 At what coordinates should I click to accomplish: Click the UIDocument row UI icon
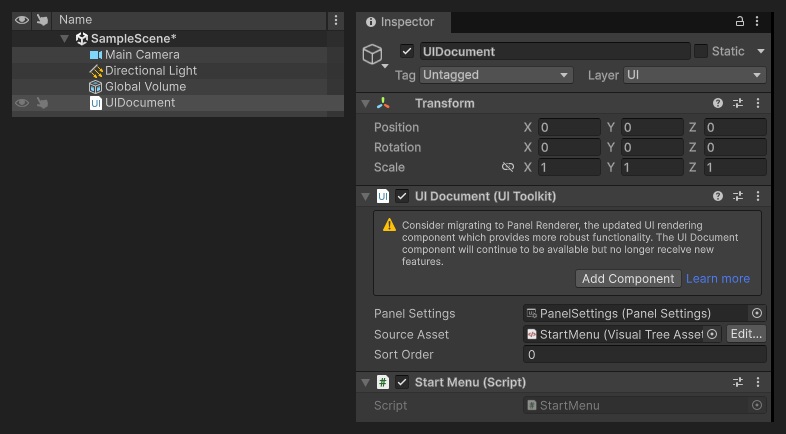96,103
